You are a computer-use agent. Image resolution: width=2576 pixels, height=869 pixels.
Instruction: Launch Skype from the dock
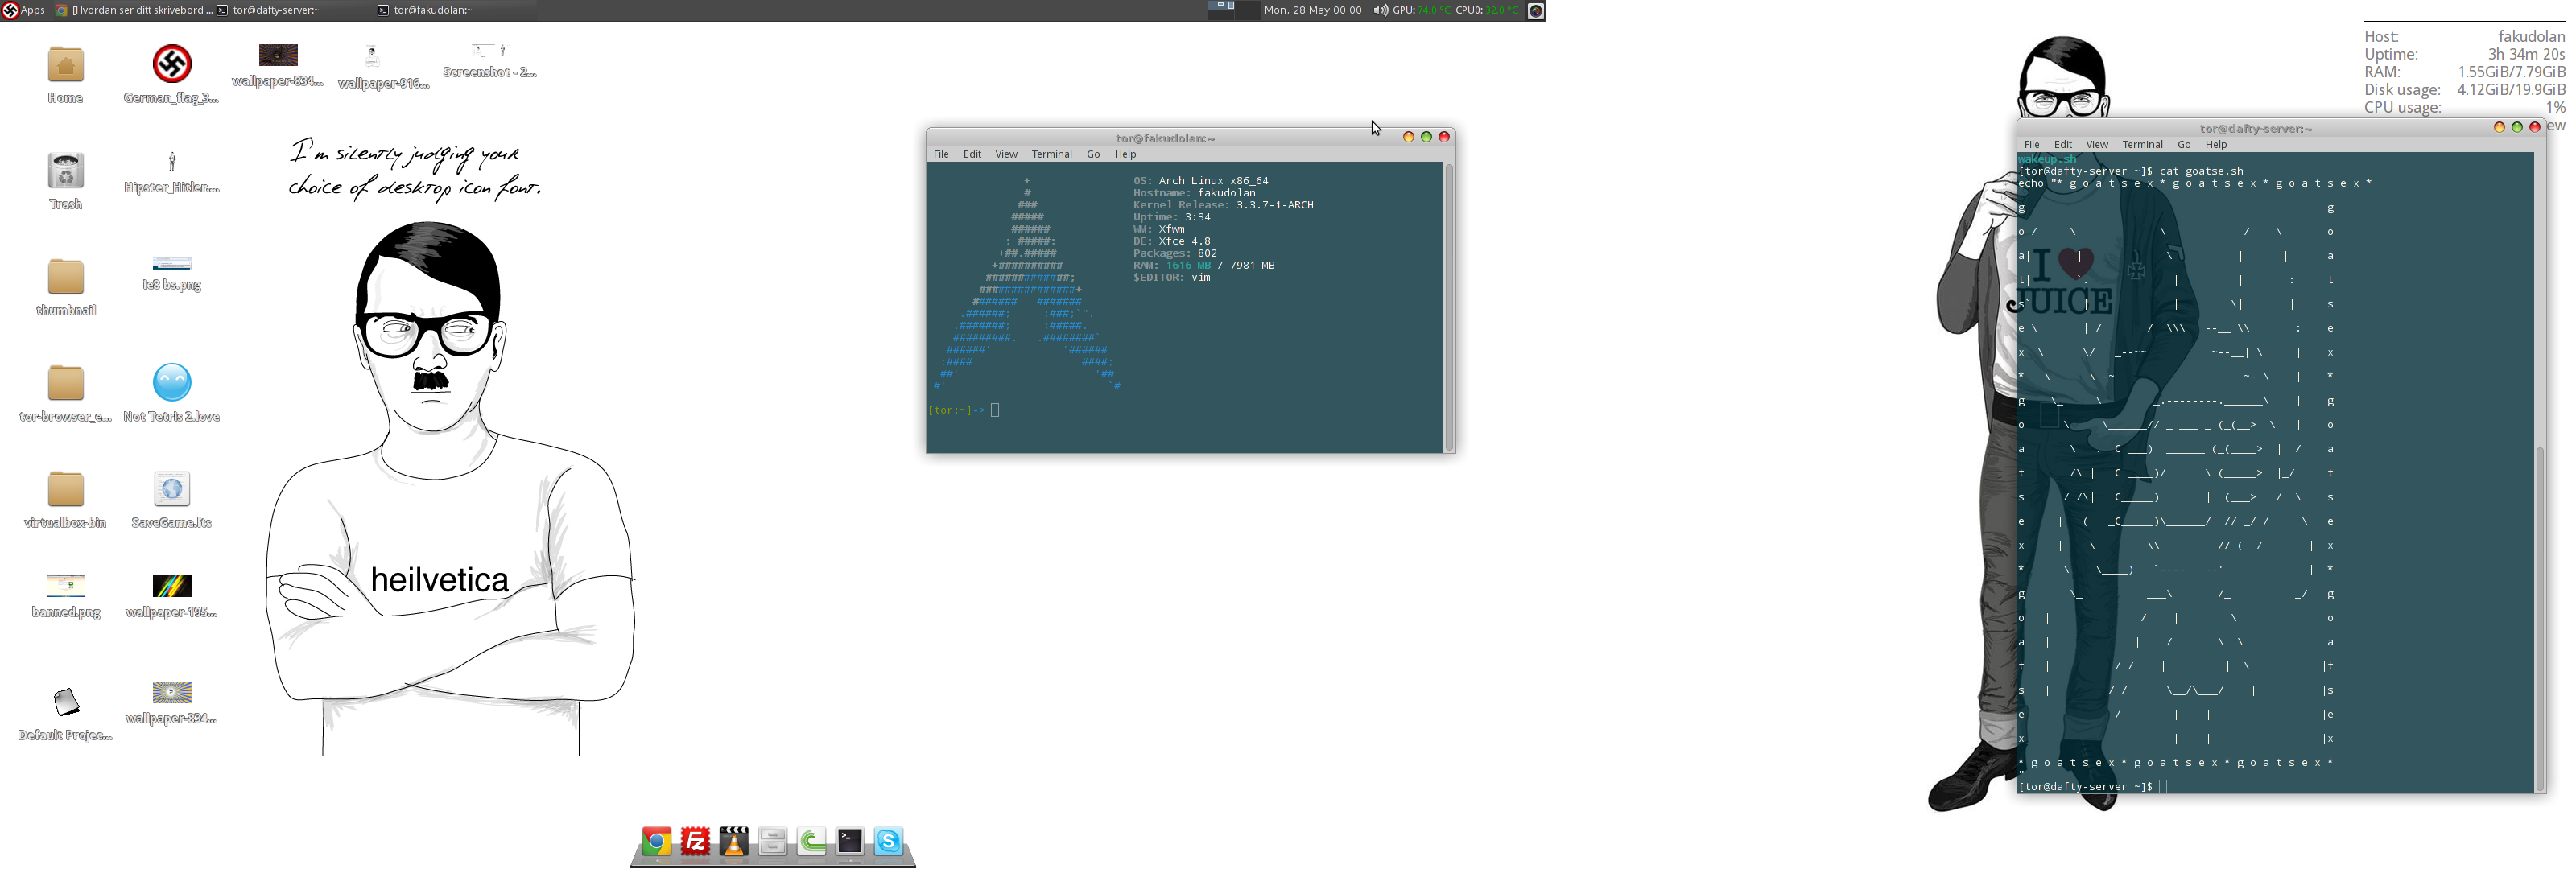pos(888,842)
